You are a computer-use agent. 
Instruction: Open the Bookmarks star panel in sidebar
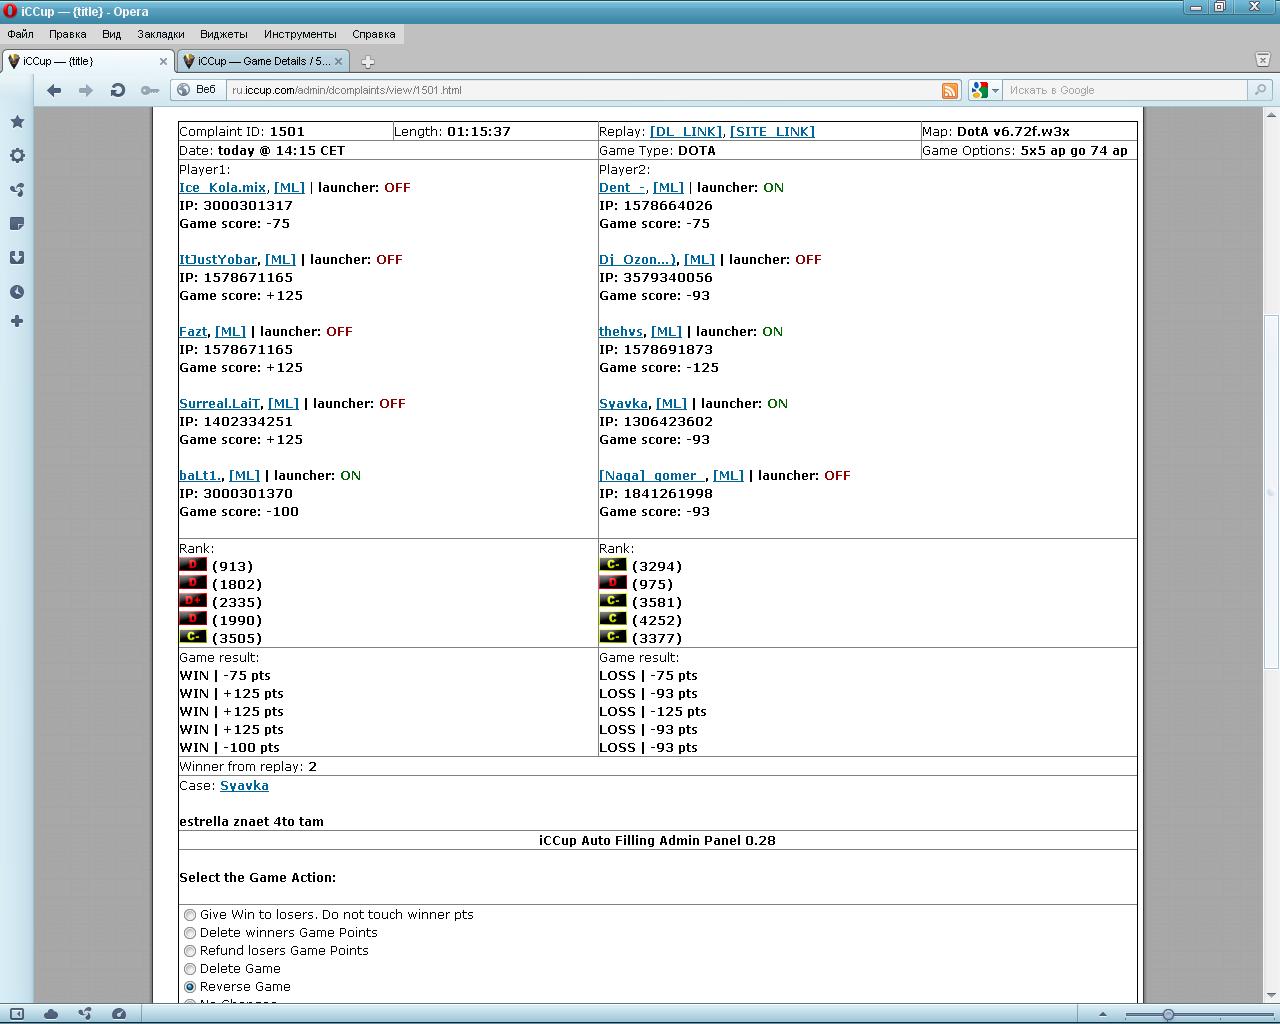pos(17,122)
